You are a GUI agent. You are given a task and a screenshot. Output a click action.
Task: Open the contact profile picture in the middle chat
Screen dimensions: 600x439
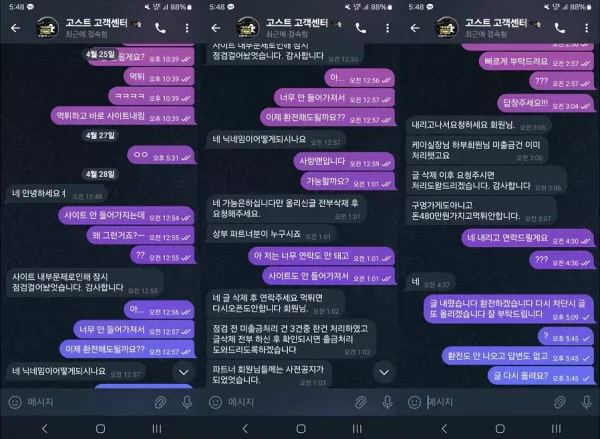248,28
